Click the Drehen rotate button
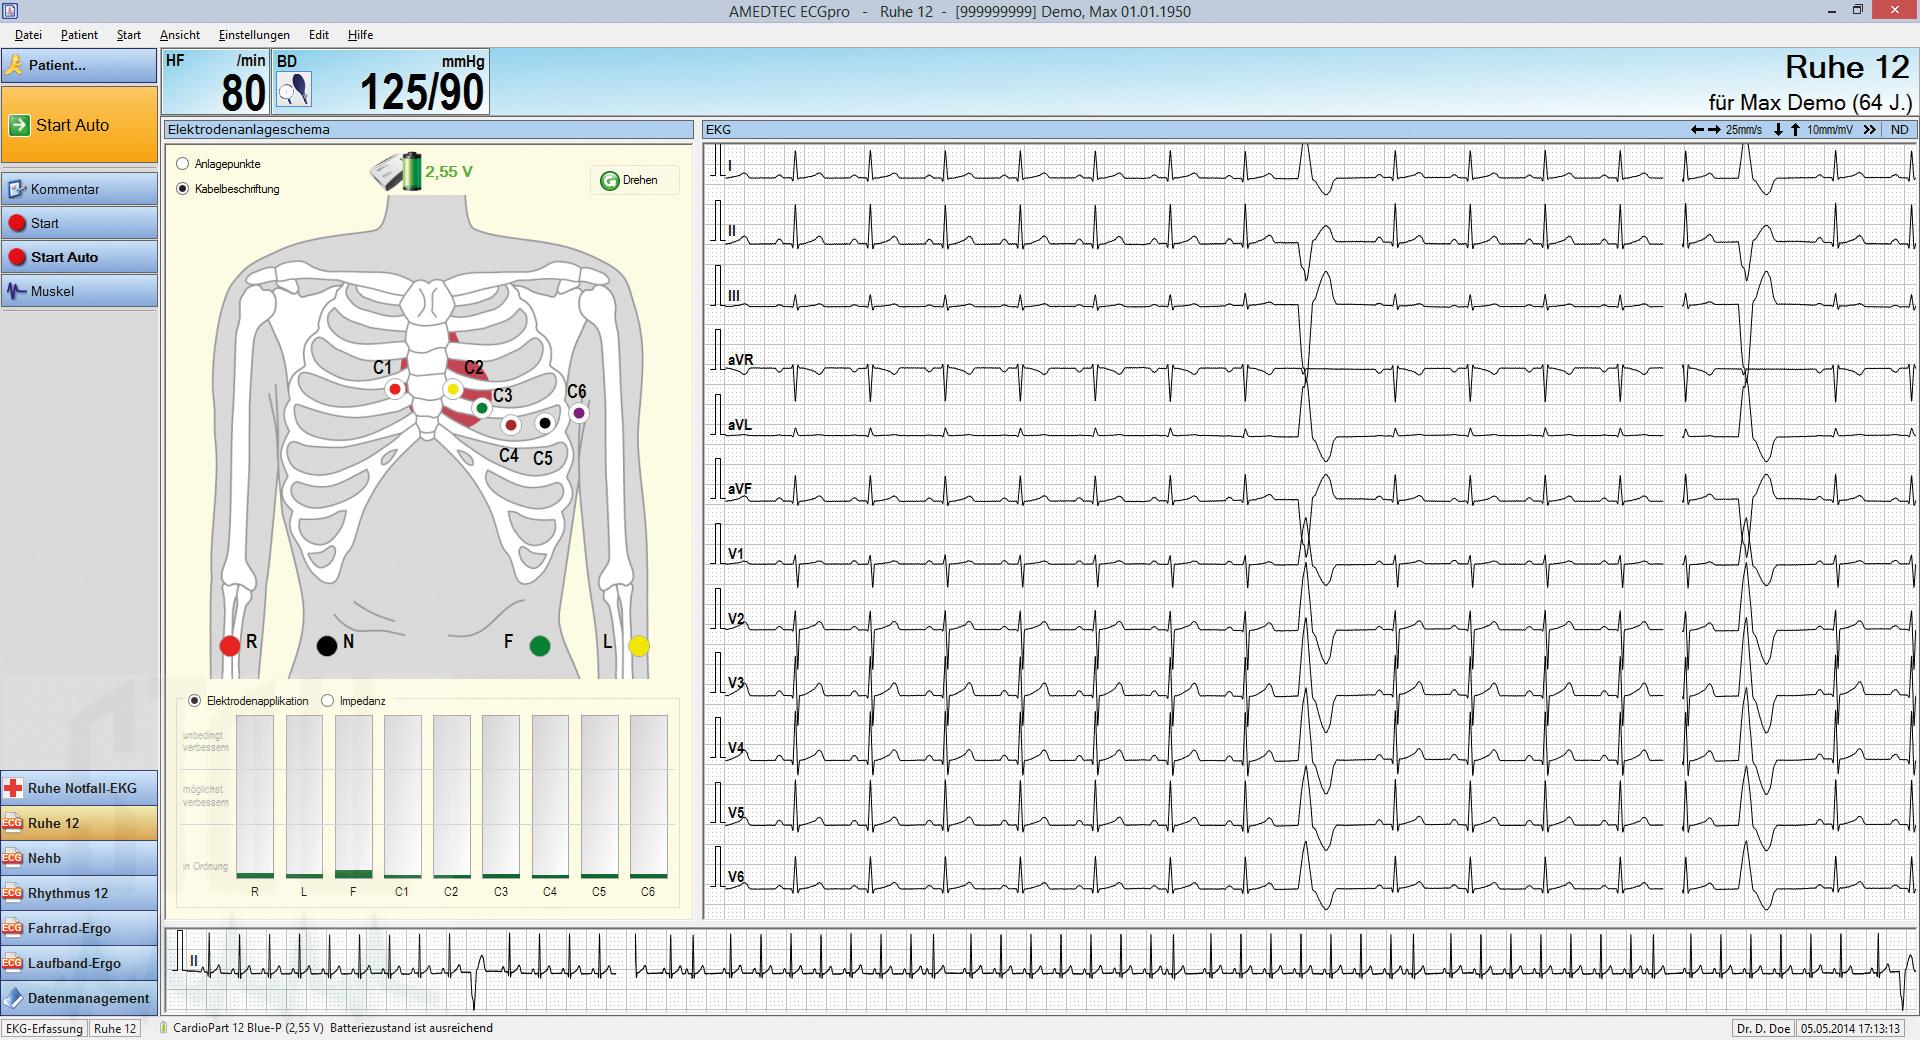The height and width of the screenshot is (1040, 1920). tap(634, 180)
